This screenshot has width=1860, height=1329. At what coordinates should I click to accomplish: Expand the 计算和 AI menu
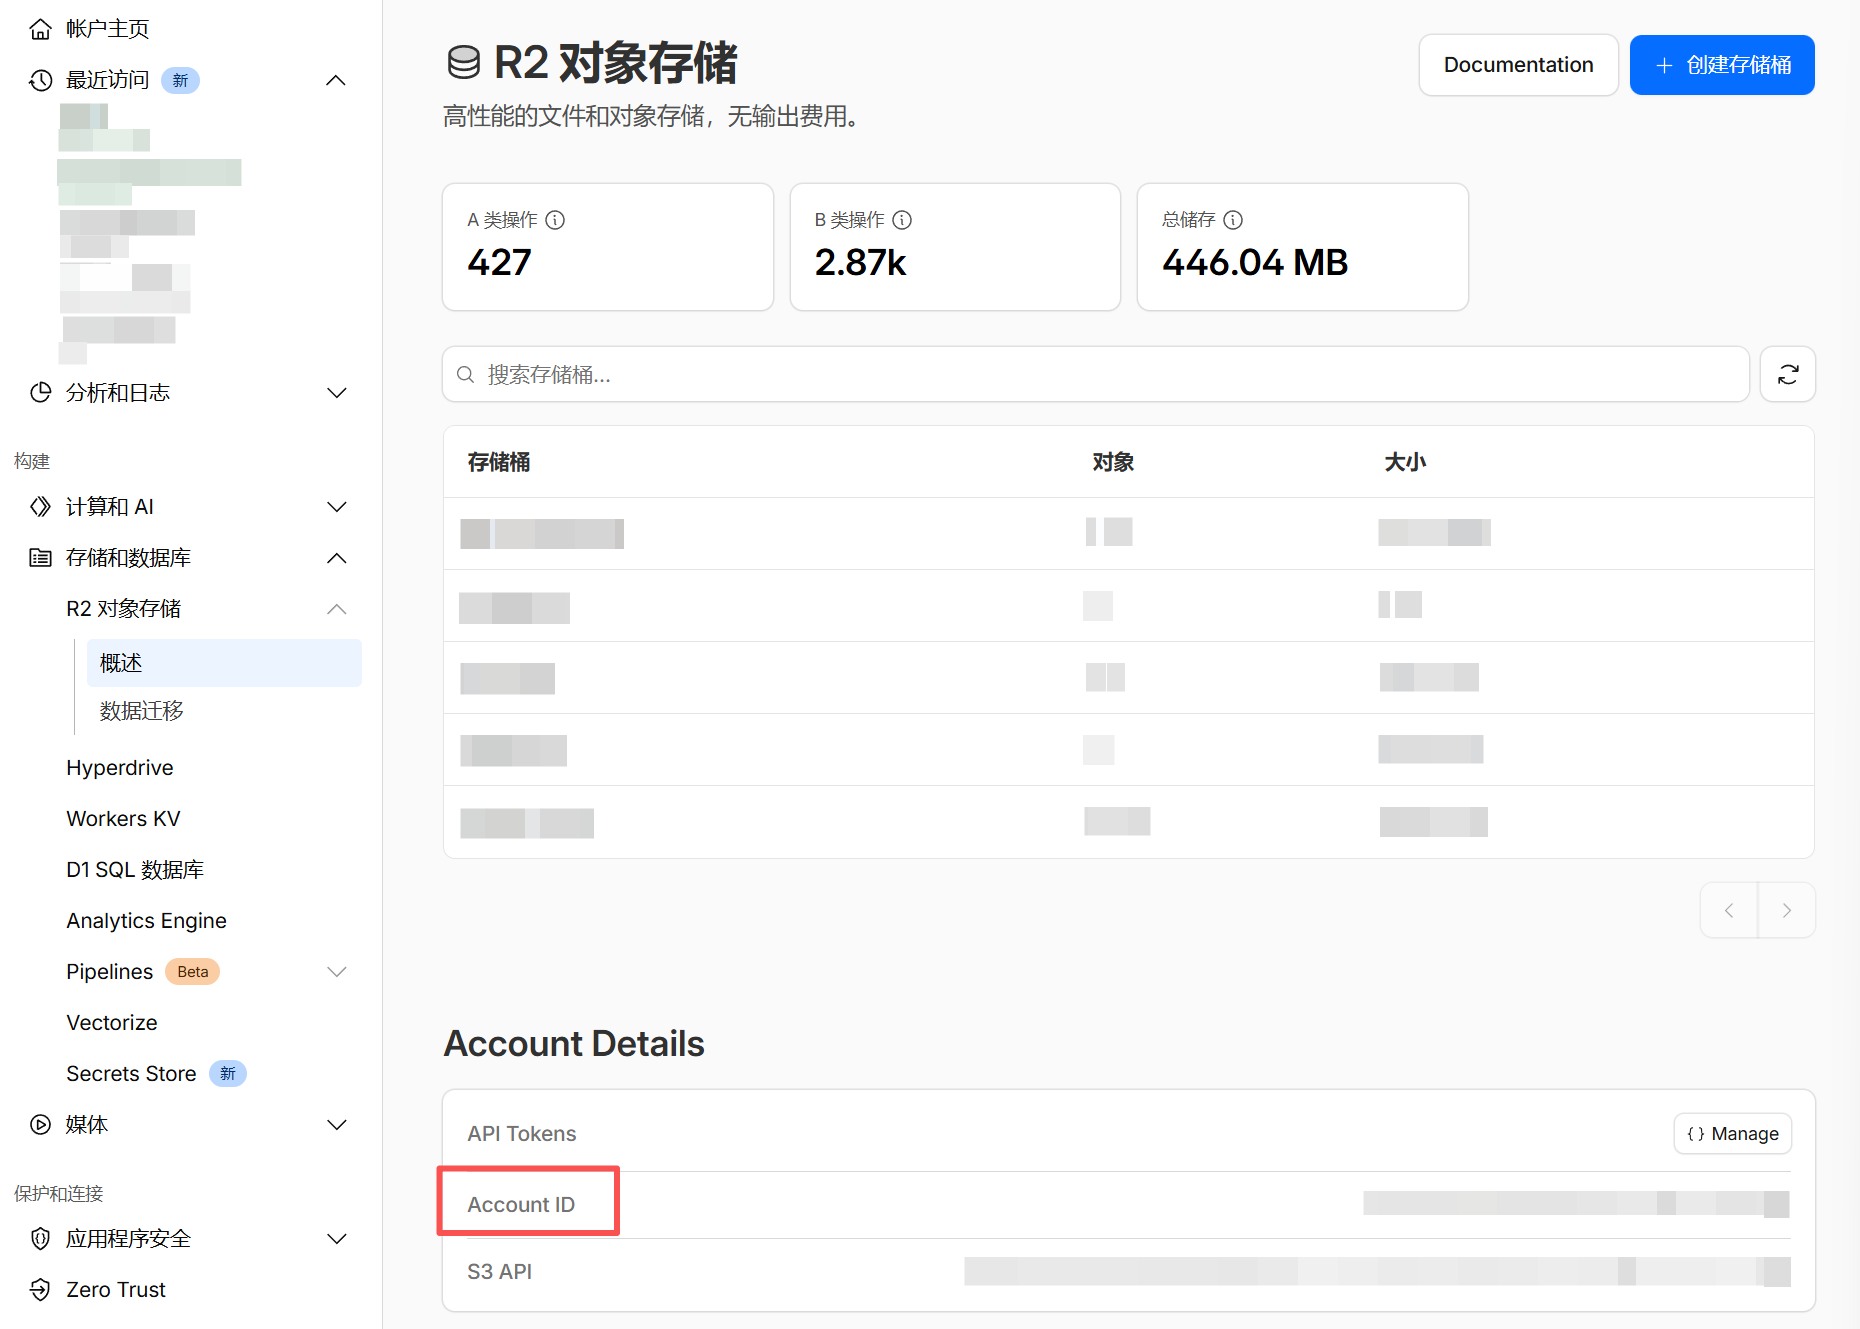[x=336, y=507]
